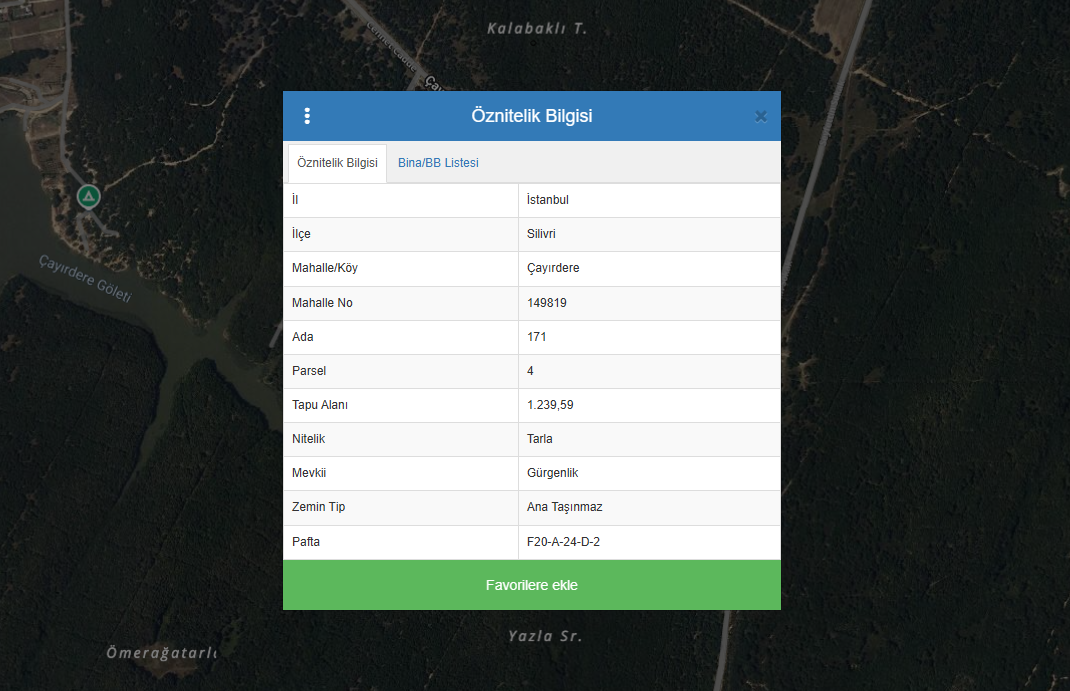The width and height of the screenshot is (1070, 691).
Task: Open the three-dot options menu
Action: tap(307, 116)
